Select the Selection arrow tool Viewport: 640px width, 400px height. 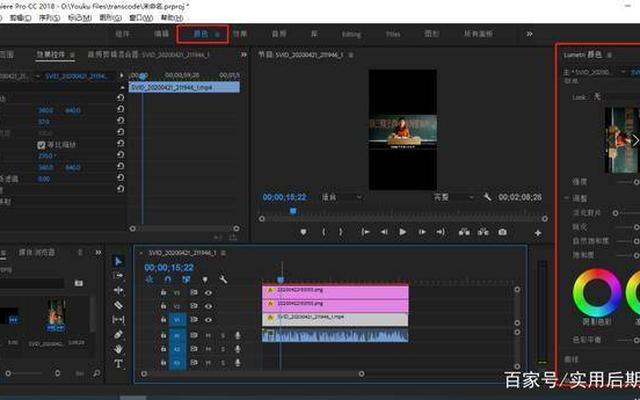(118, 260)
